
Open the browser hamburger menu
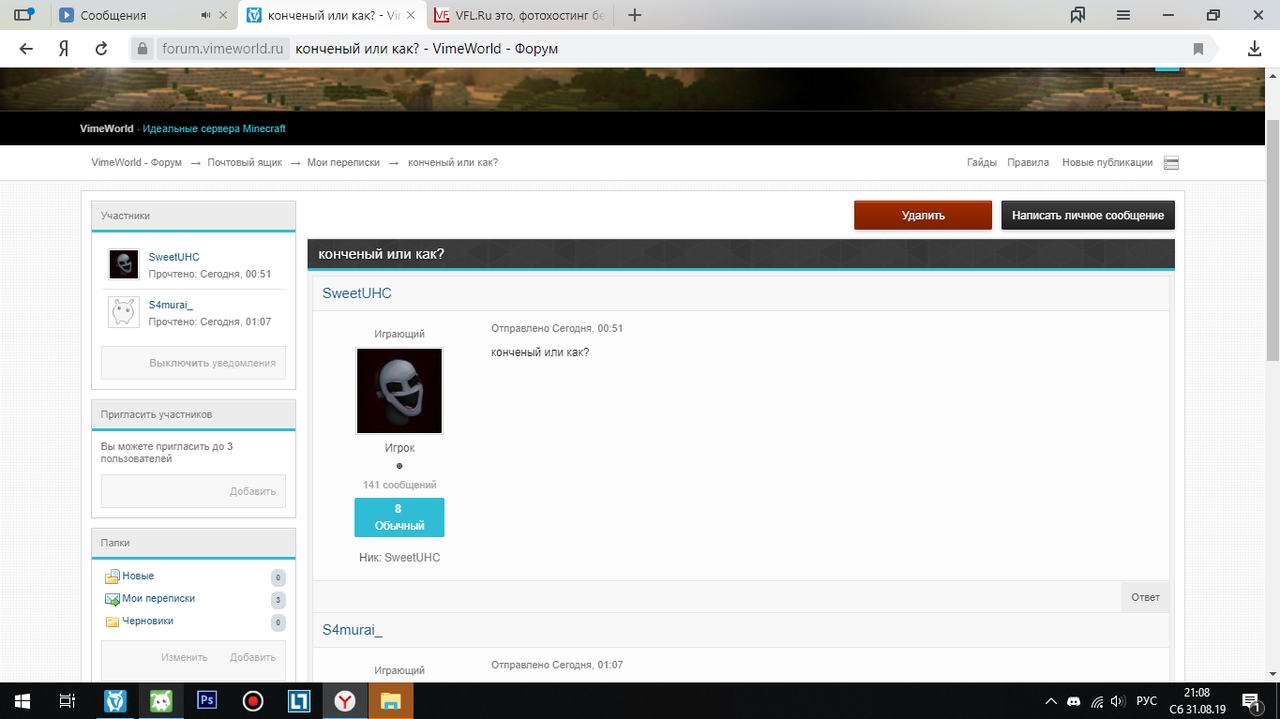(x=1123, y=15)
